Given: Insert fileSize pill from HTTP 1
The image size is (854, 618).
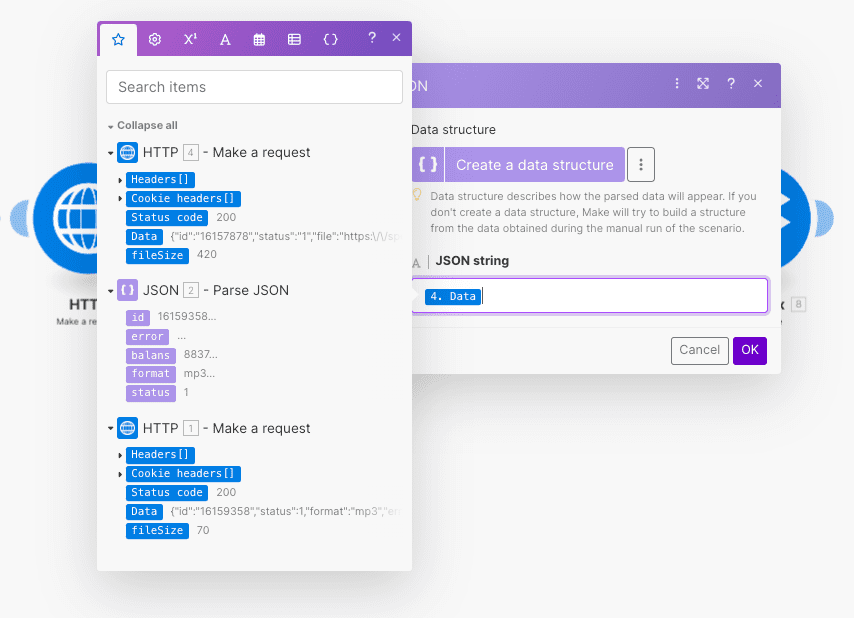Looking at the screenshot, I should click(x=157, y=531).
